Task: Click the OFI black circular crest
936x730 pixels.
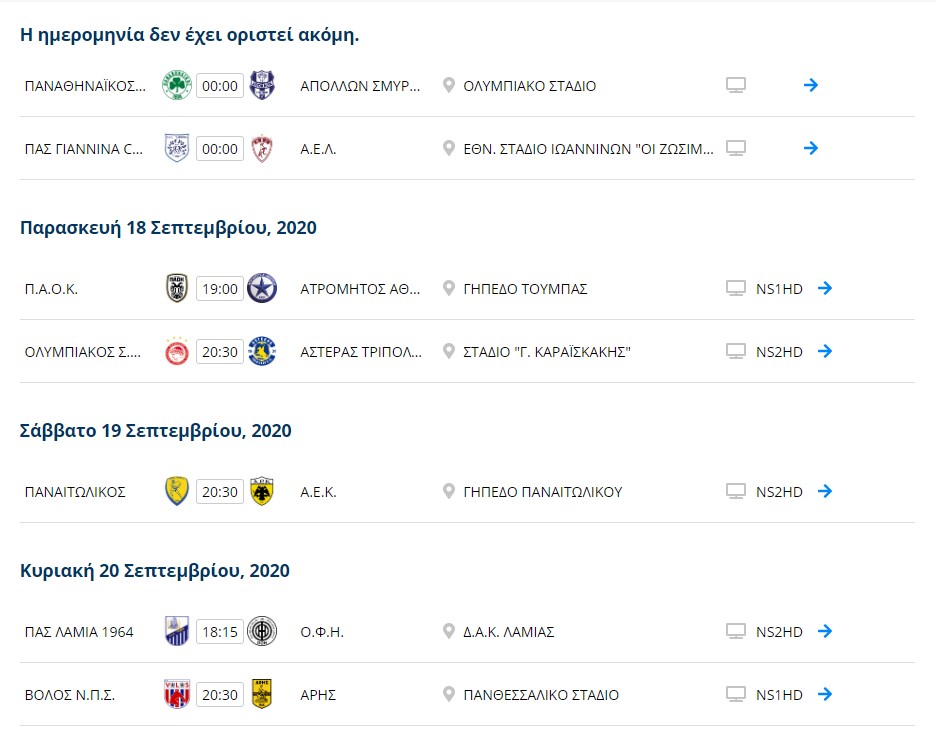Action: [261, 632]
